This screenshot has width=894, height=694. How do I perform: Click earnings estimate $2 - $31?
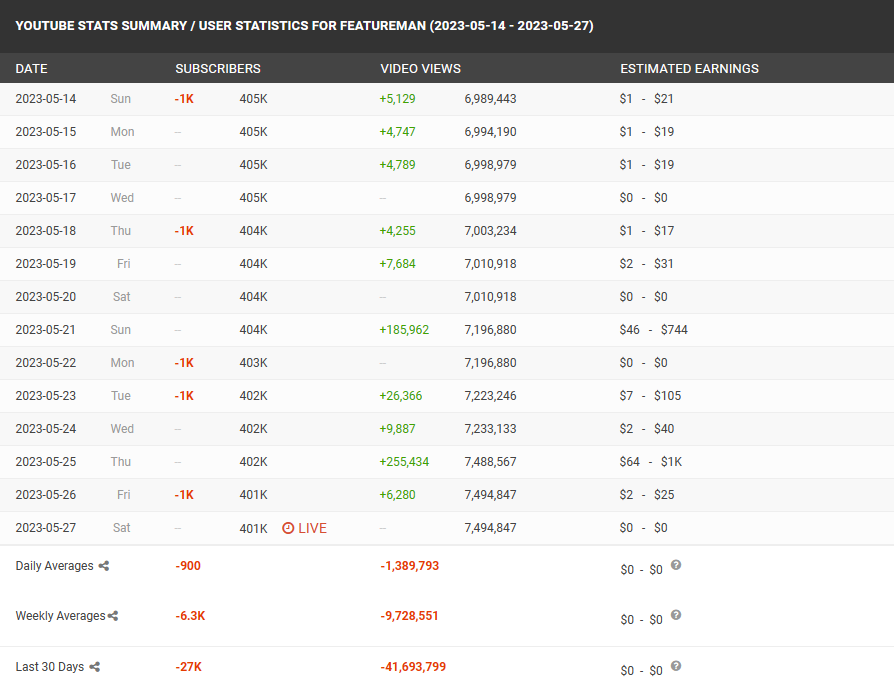tap(647, 264)
